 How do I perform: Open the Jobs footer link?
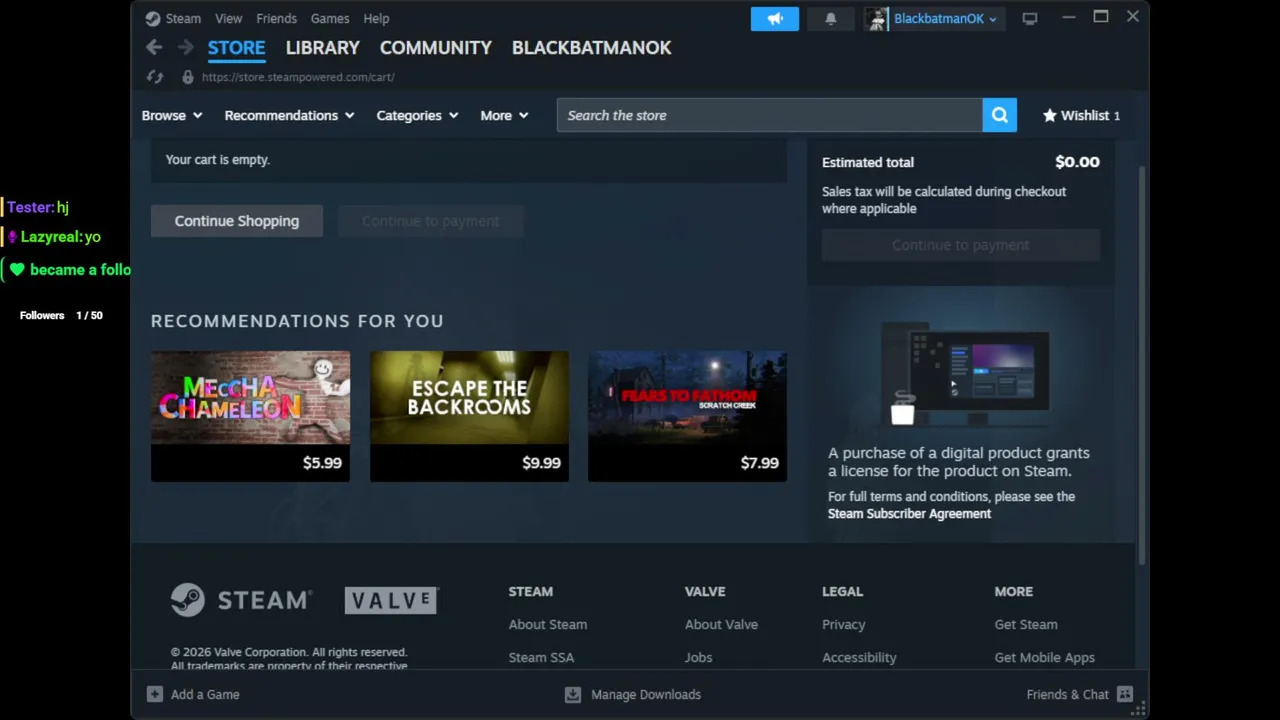698,657
